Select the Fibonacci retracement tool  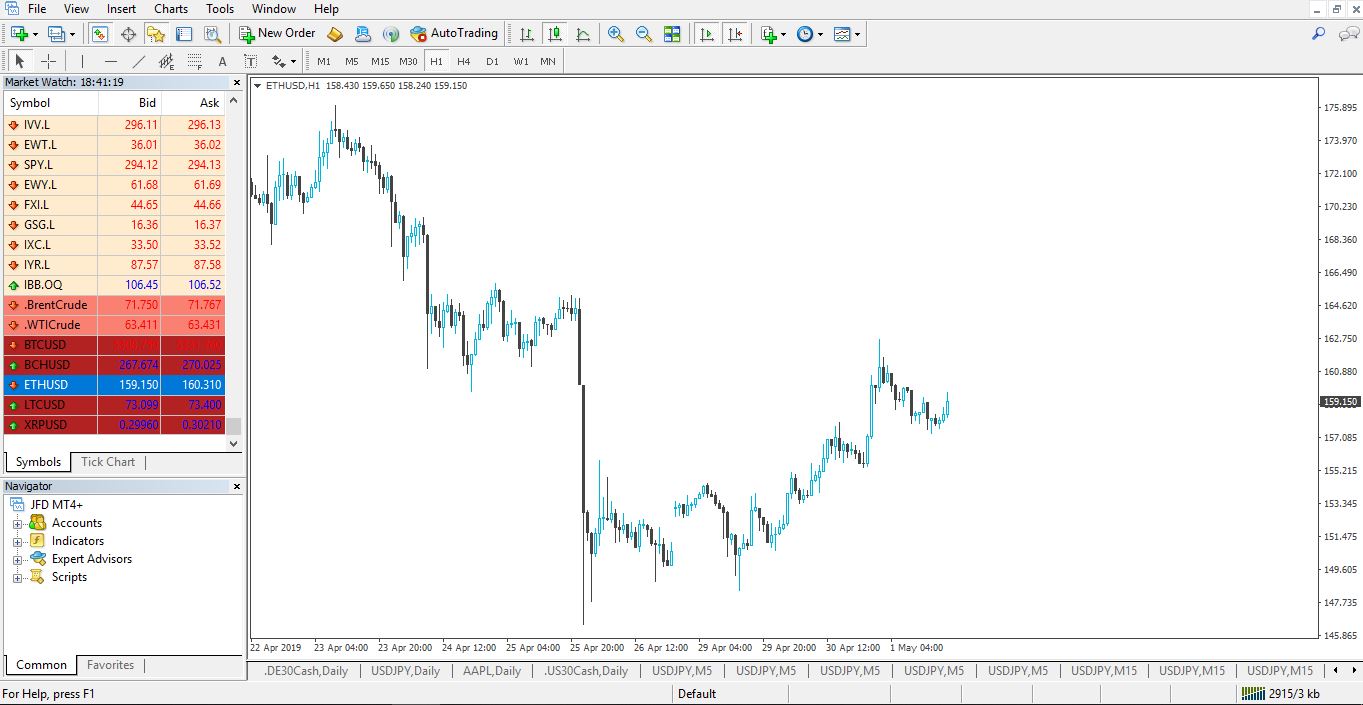click(x=194, y=61)
